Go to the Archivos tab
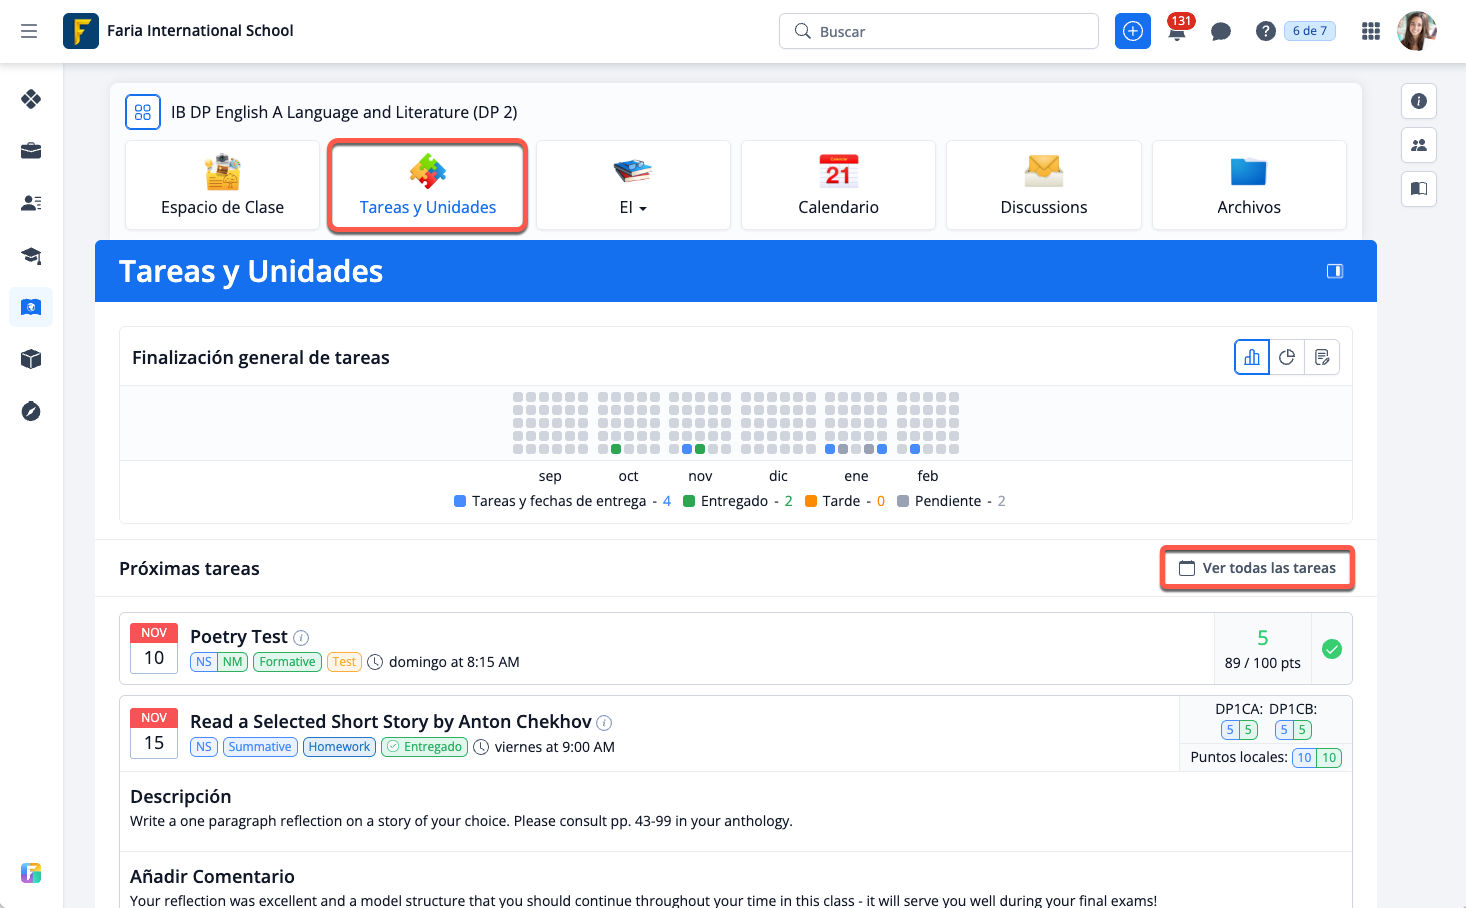 pos(1248,186)
